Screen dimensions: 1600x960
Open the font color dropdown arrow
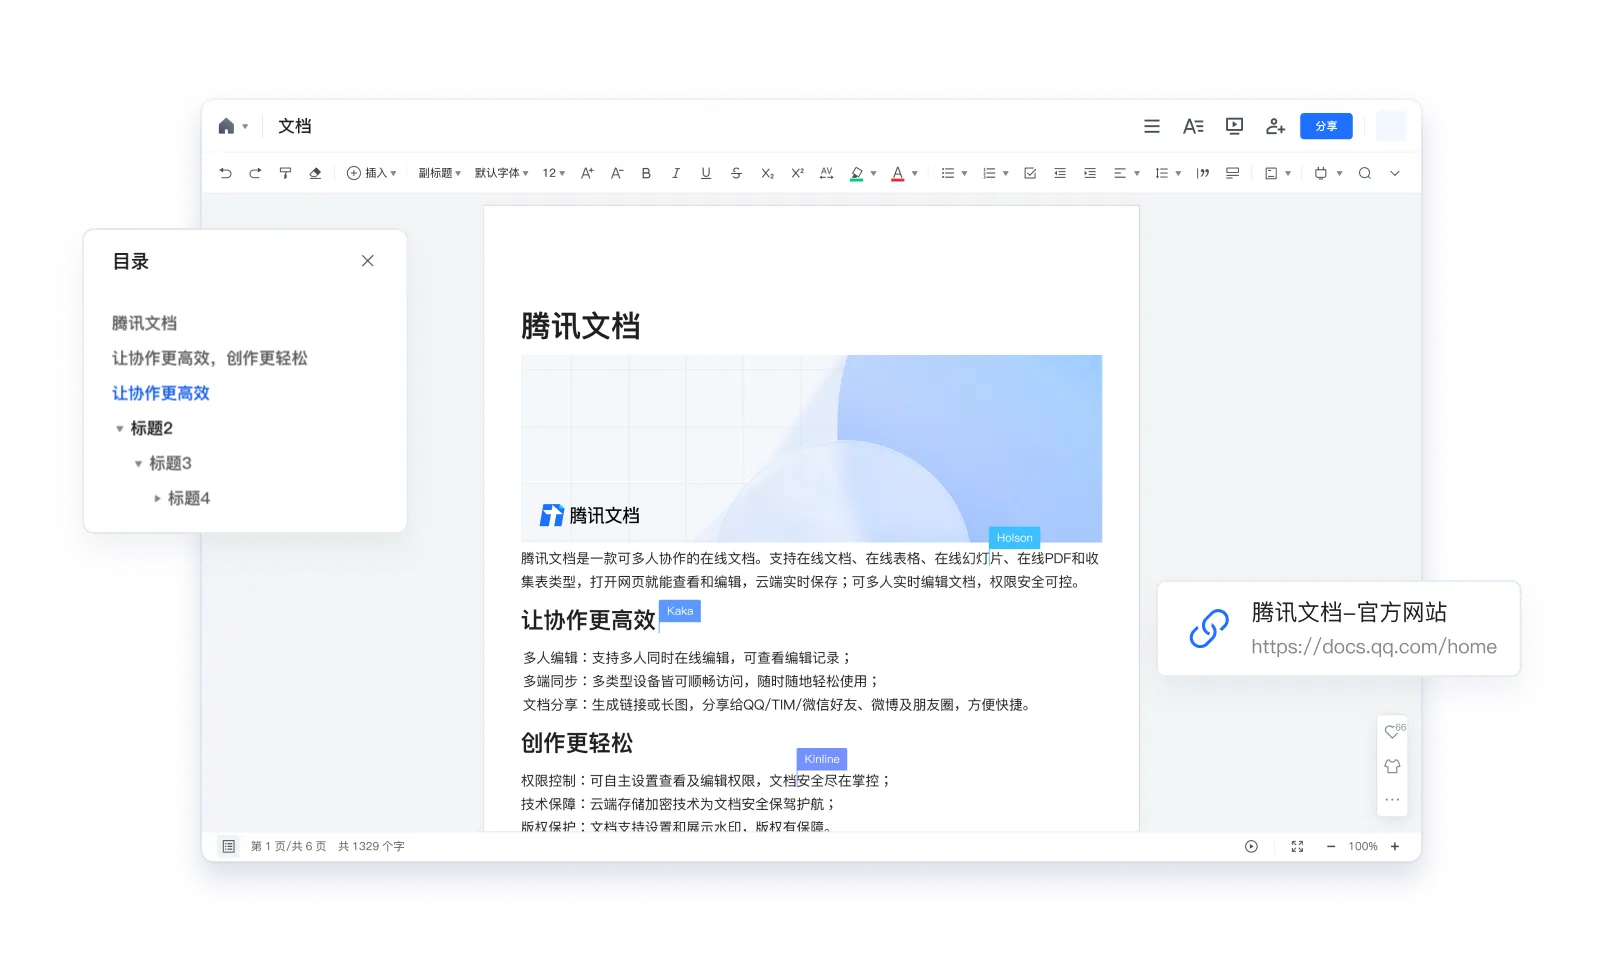coord(915,174)
